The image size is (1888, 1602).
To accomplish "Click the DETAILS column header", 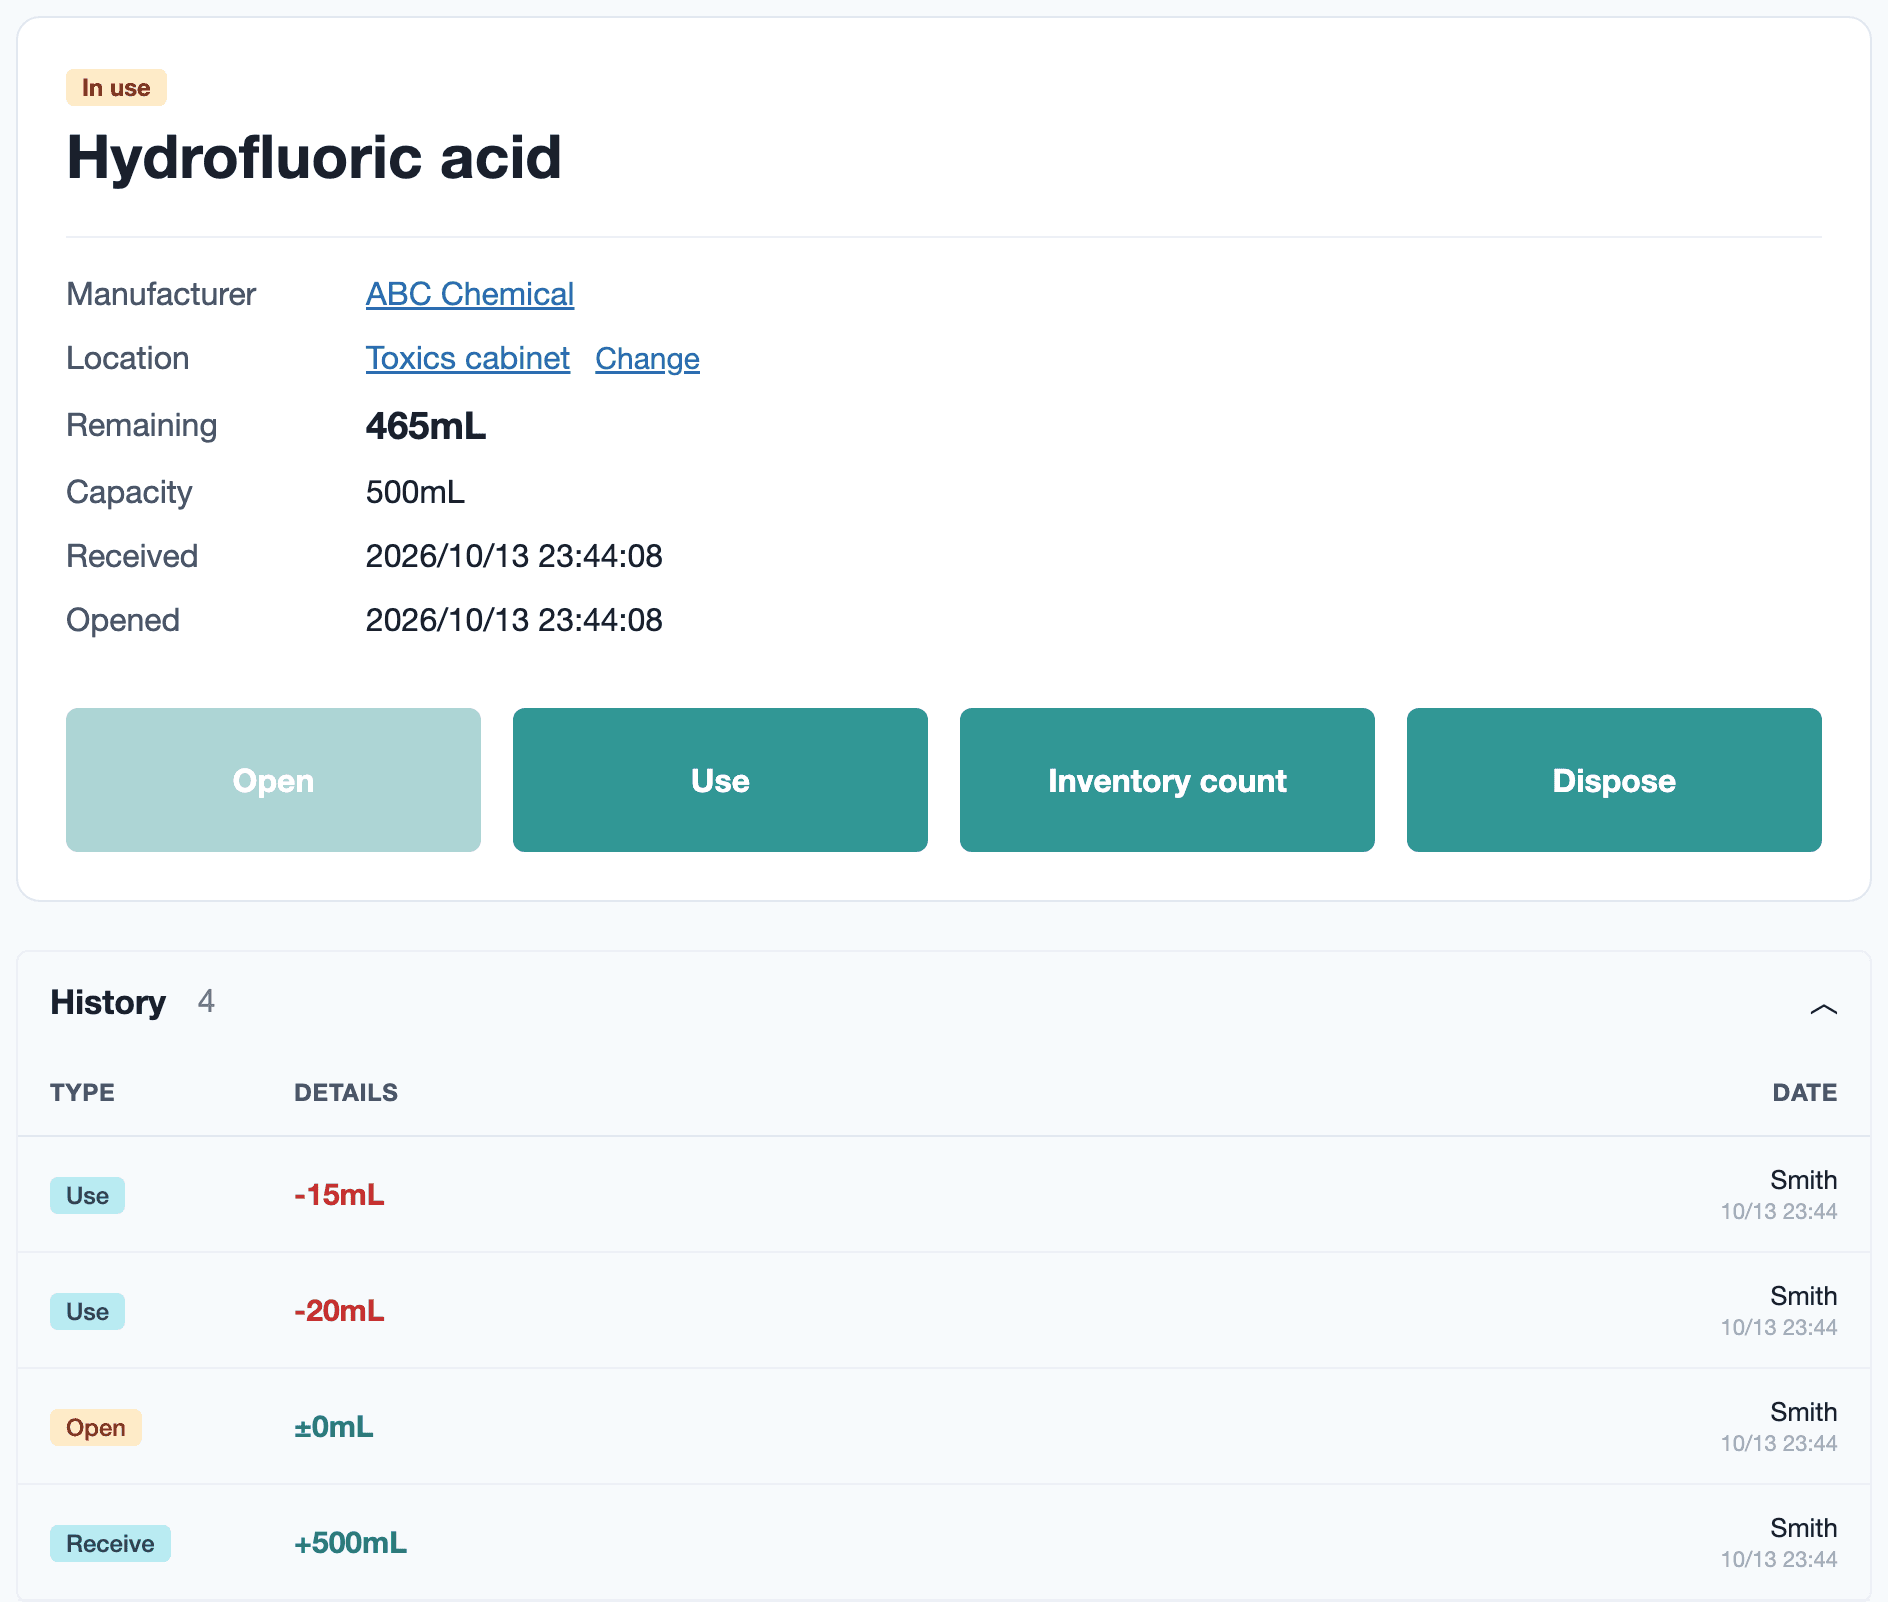I will [346, 1092].
